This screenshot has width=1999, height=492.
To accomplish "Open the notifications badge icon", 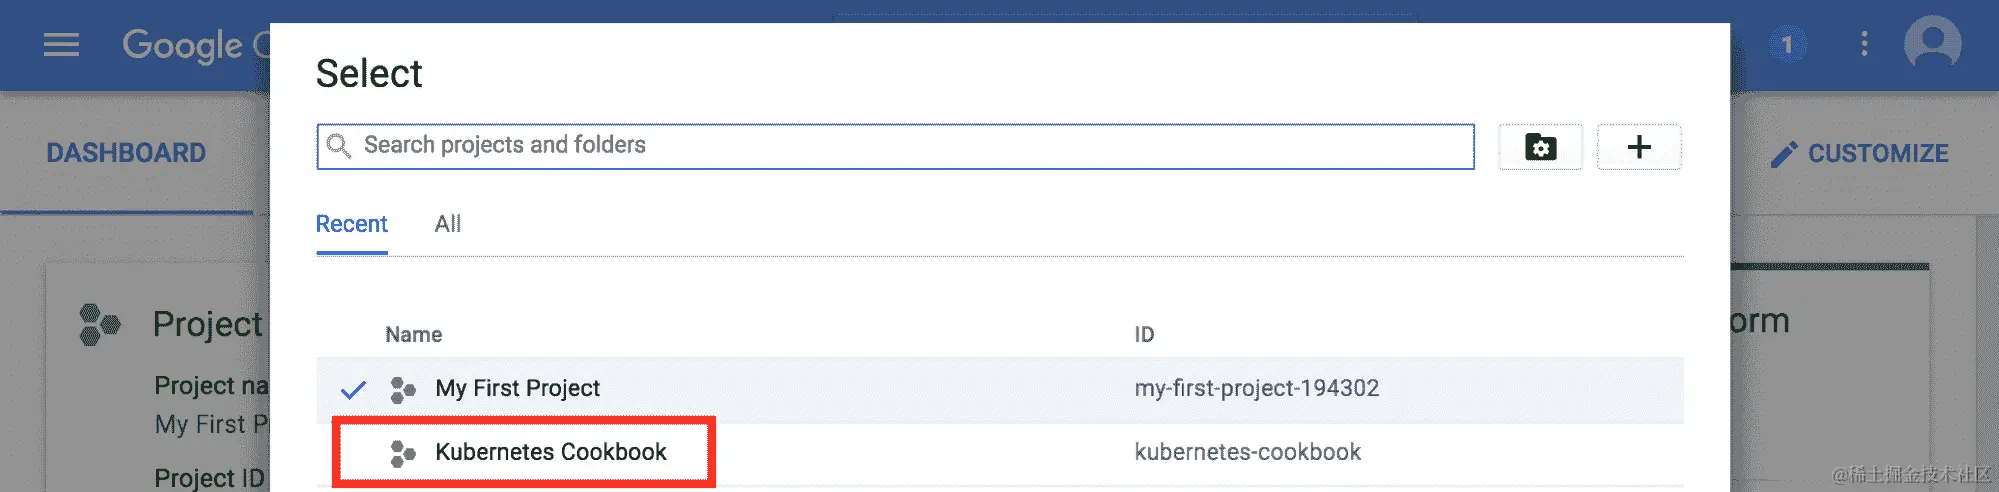I will pyautogui.click(x=1788, y=45).
